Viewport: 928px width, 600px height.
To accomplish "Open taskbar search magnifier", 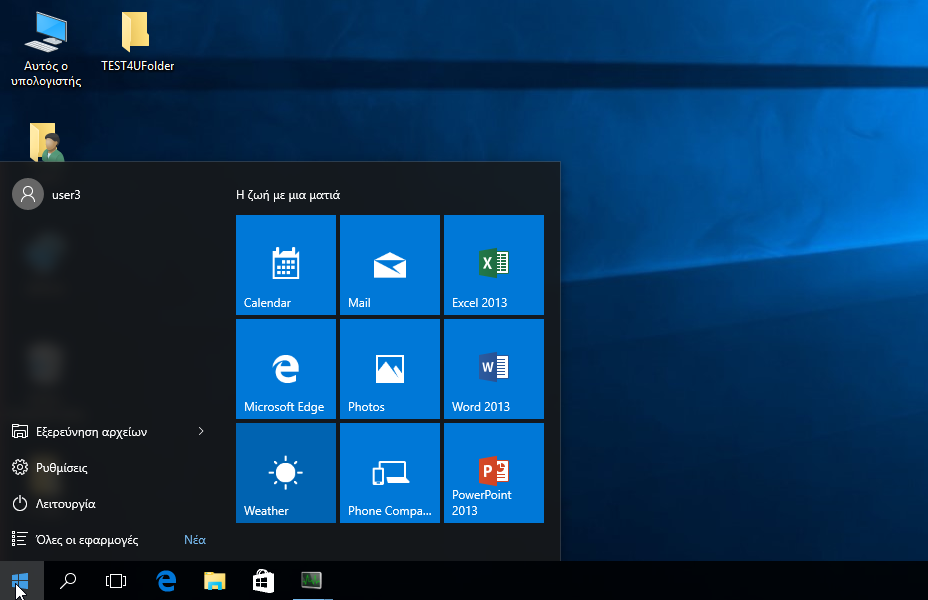I will (68, 581).
